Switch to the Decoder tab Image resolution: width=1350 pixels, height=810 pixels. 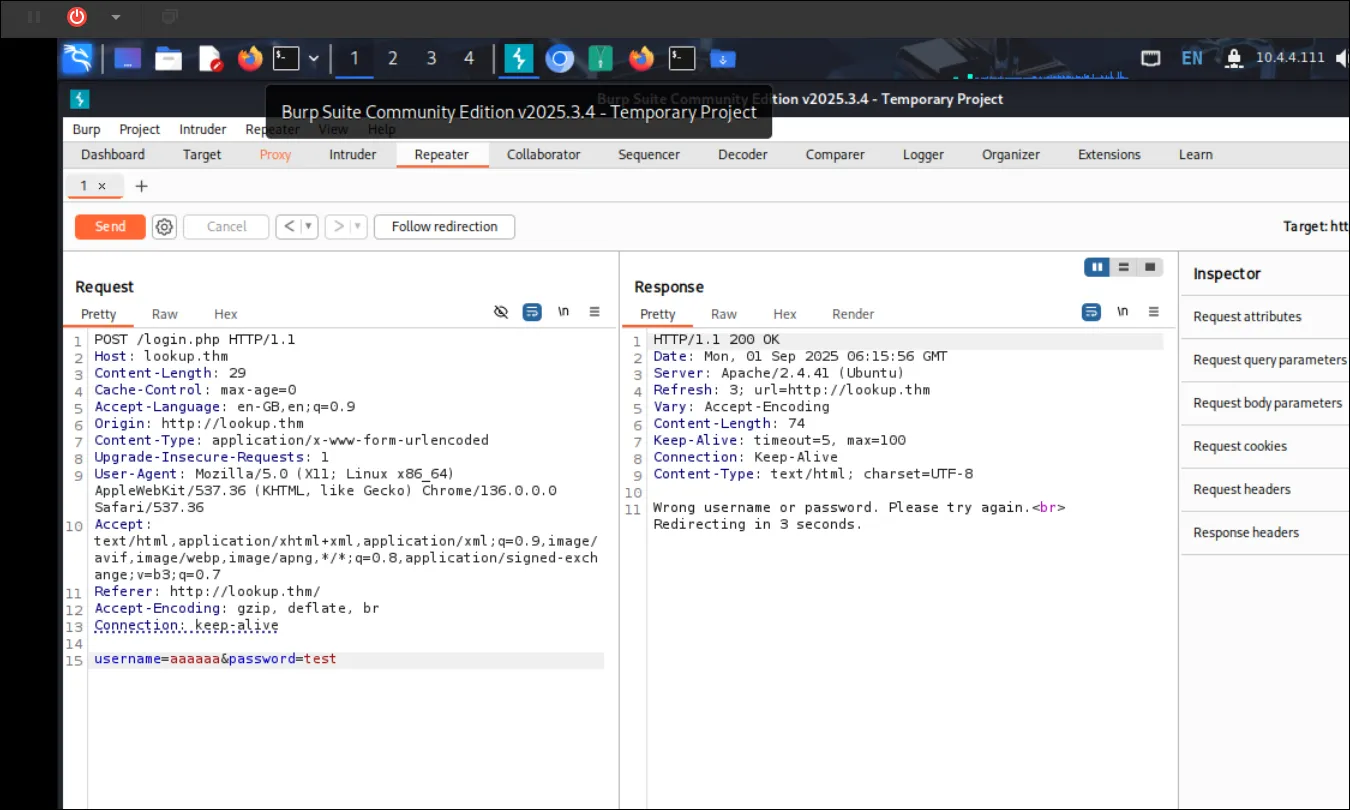(x=743, y=155)
